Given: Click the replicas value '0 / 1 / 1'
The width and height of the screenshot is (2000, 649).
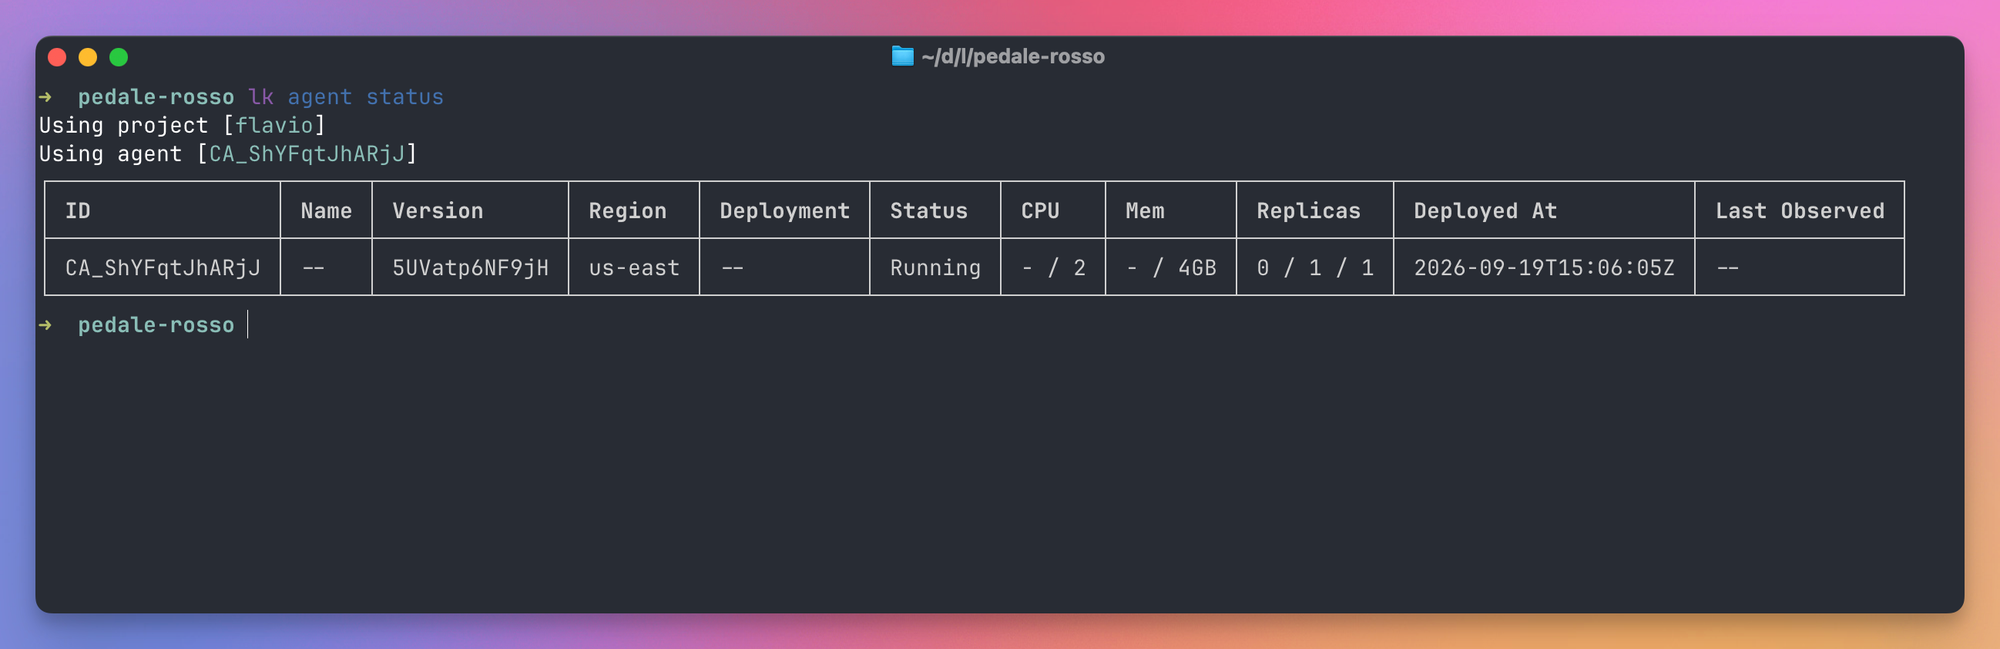Looking at the screenshot, I should tap(1315, 268).
